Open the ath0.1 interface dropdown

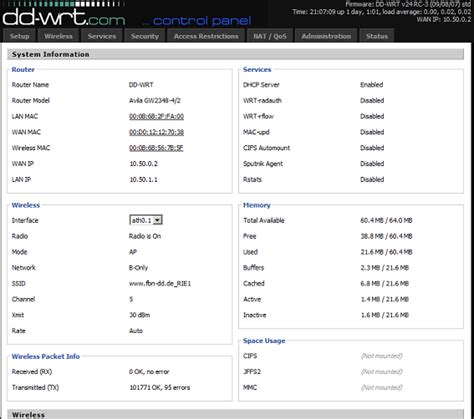tap(146, 220)
